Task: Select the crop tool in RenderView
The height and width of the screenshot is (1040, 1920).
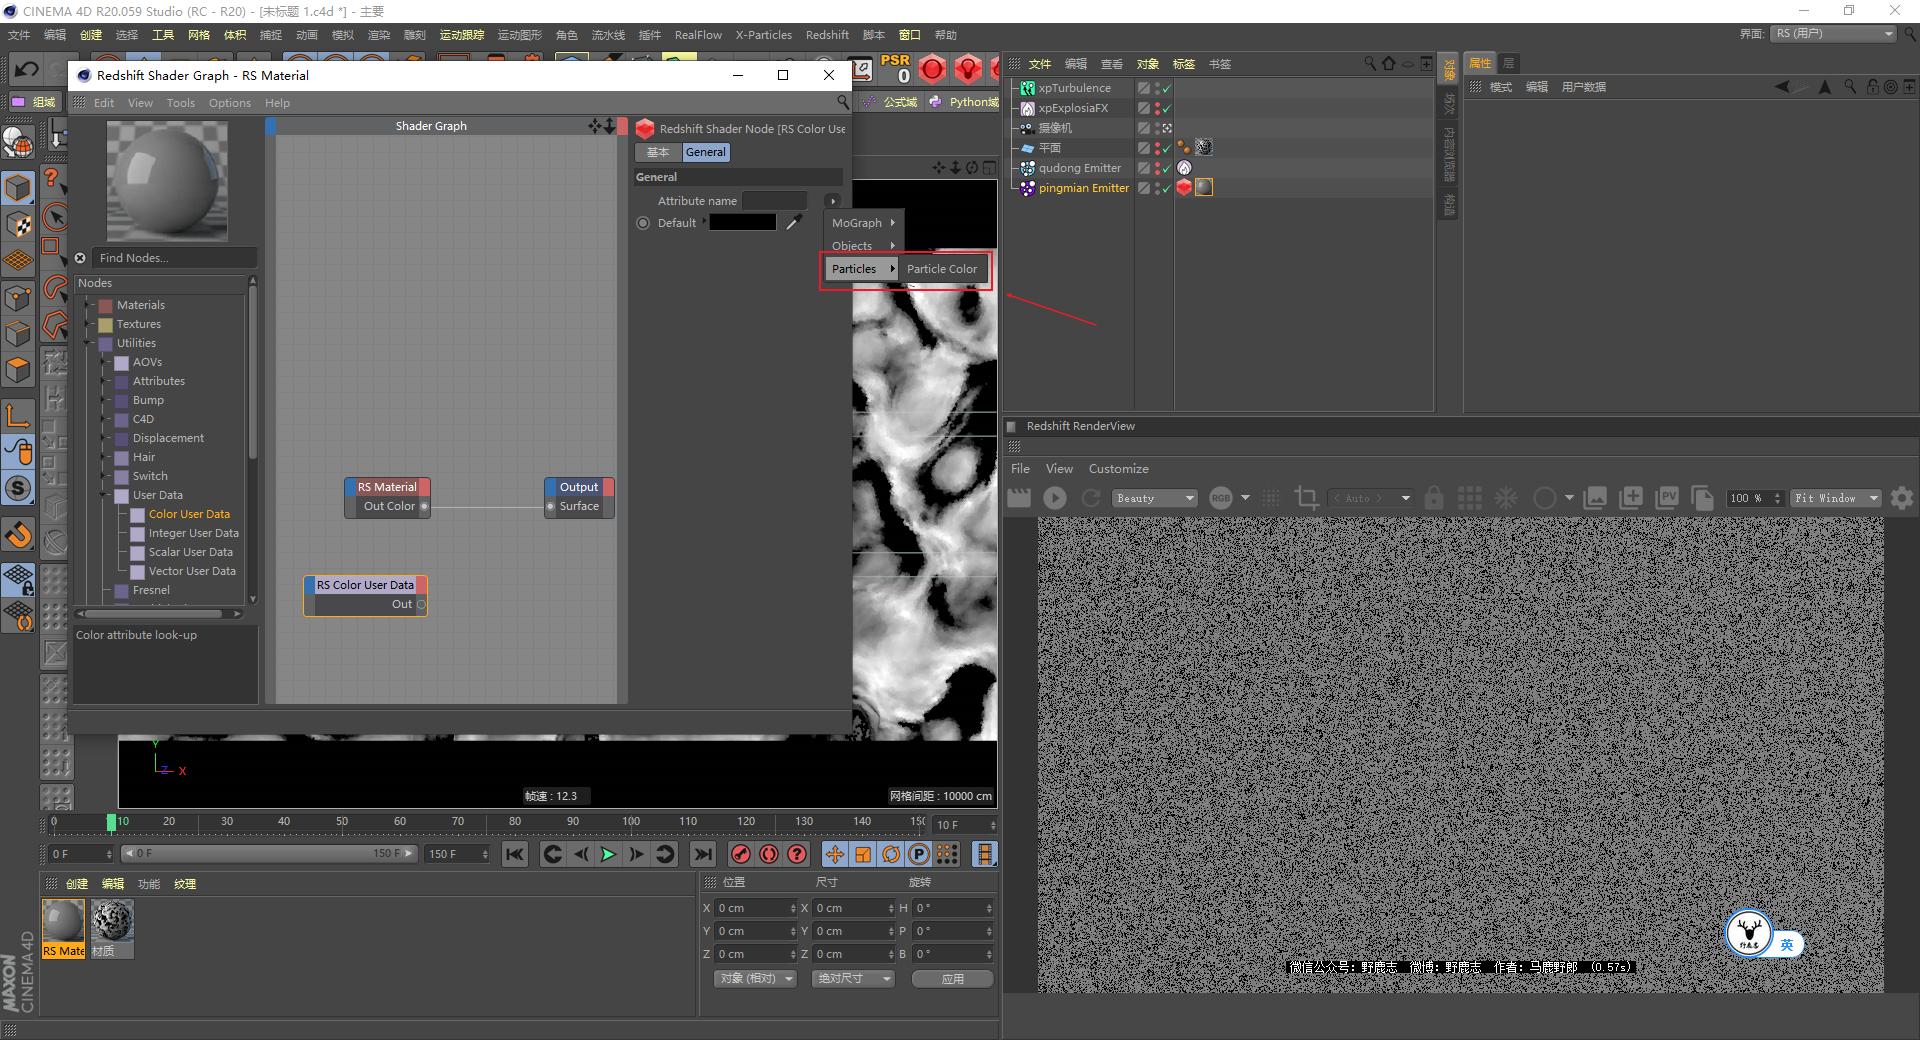Action: 1306,498
